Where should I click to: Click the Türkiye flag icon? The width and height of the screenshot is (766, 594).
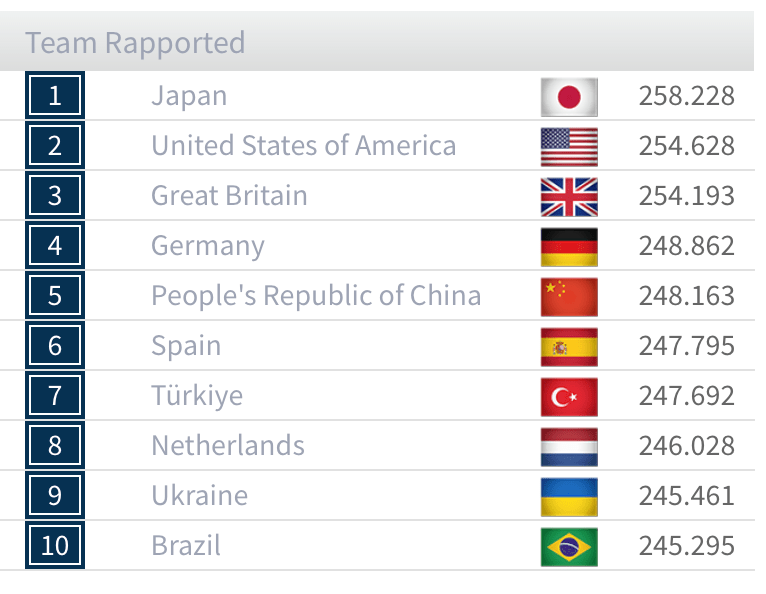click(x=569, y=396)
